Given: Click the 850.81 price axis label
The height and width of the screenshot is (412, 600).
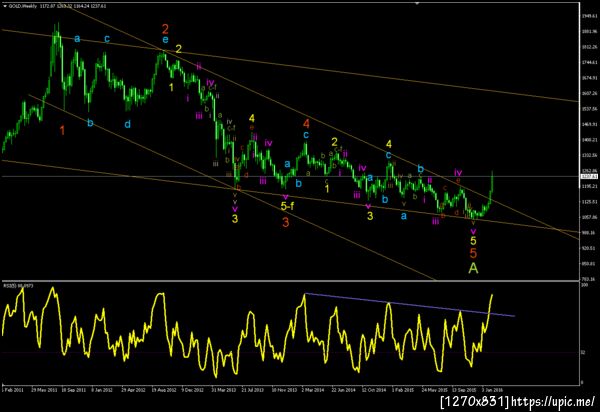Looking at the screenshot, I should 589,264.
